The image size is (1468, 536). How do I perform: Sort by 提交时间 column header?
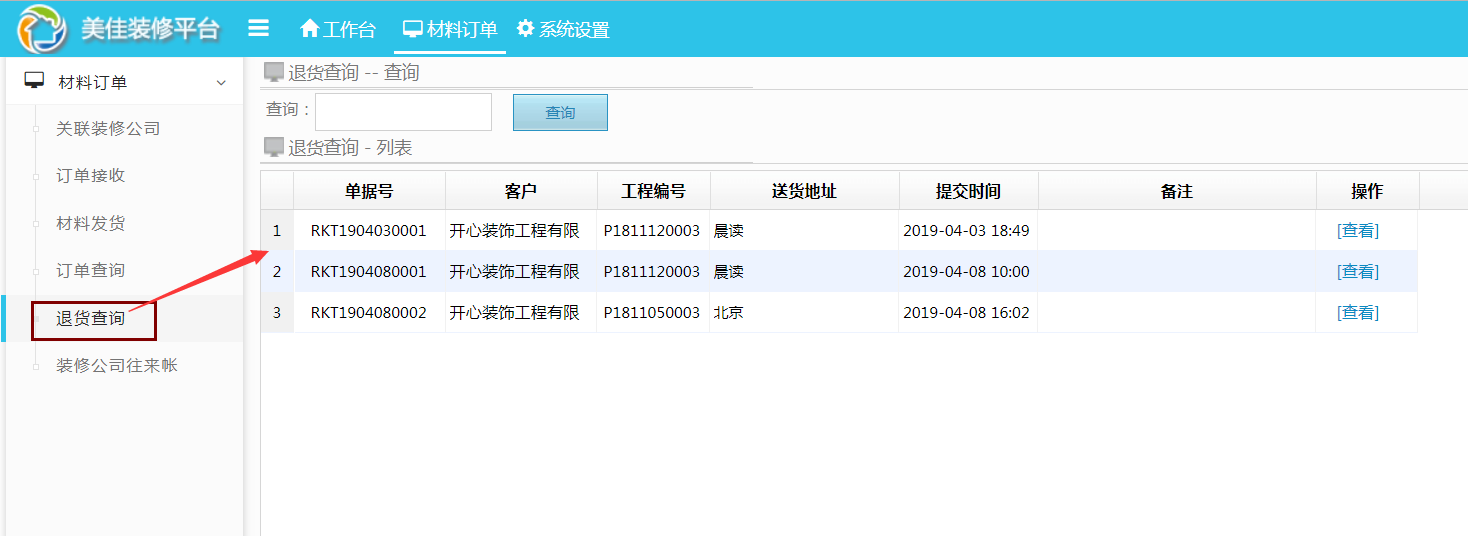[968, 191]
